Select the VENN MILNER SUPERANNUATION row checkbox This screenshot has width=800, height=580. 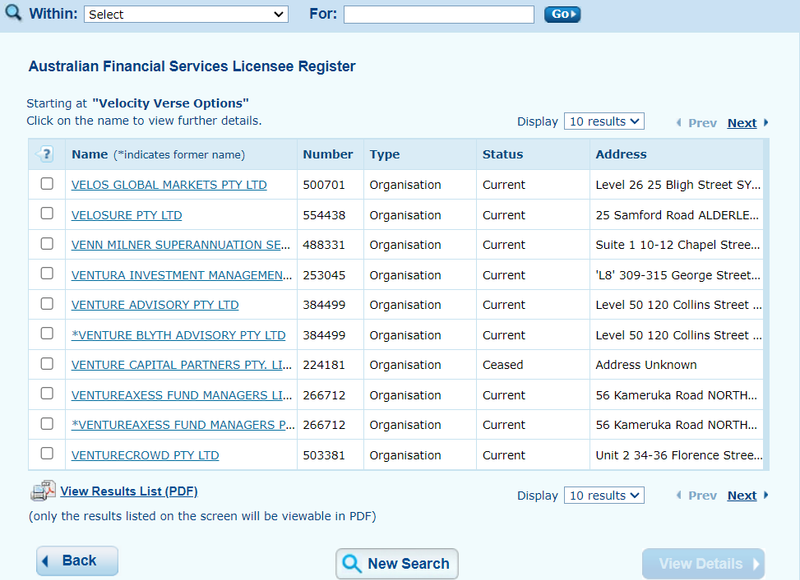click(47, 243)
